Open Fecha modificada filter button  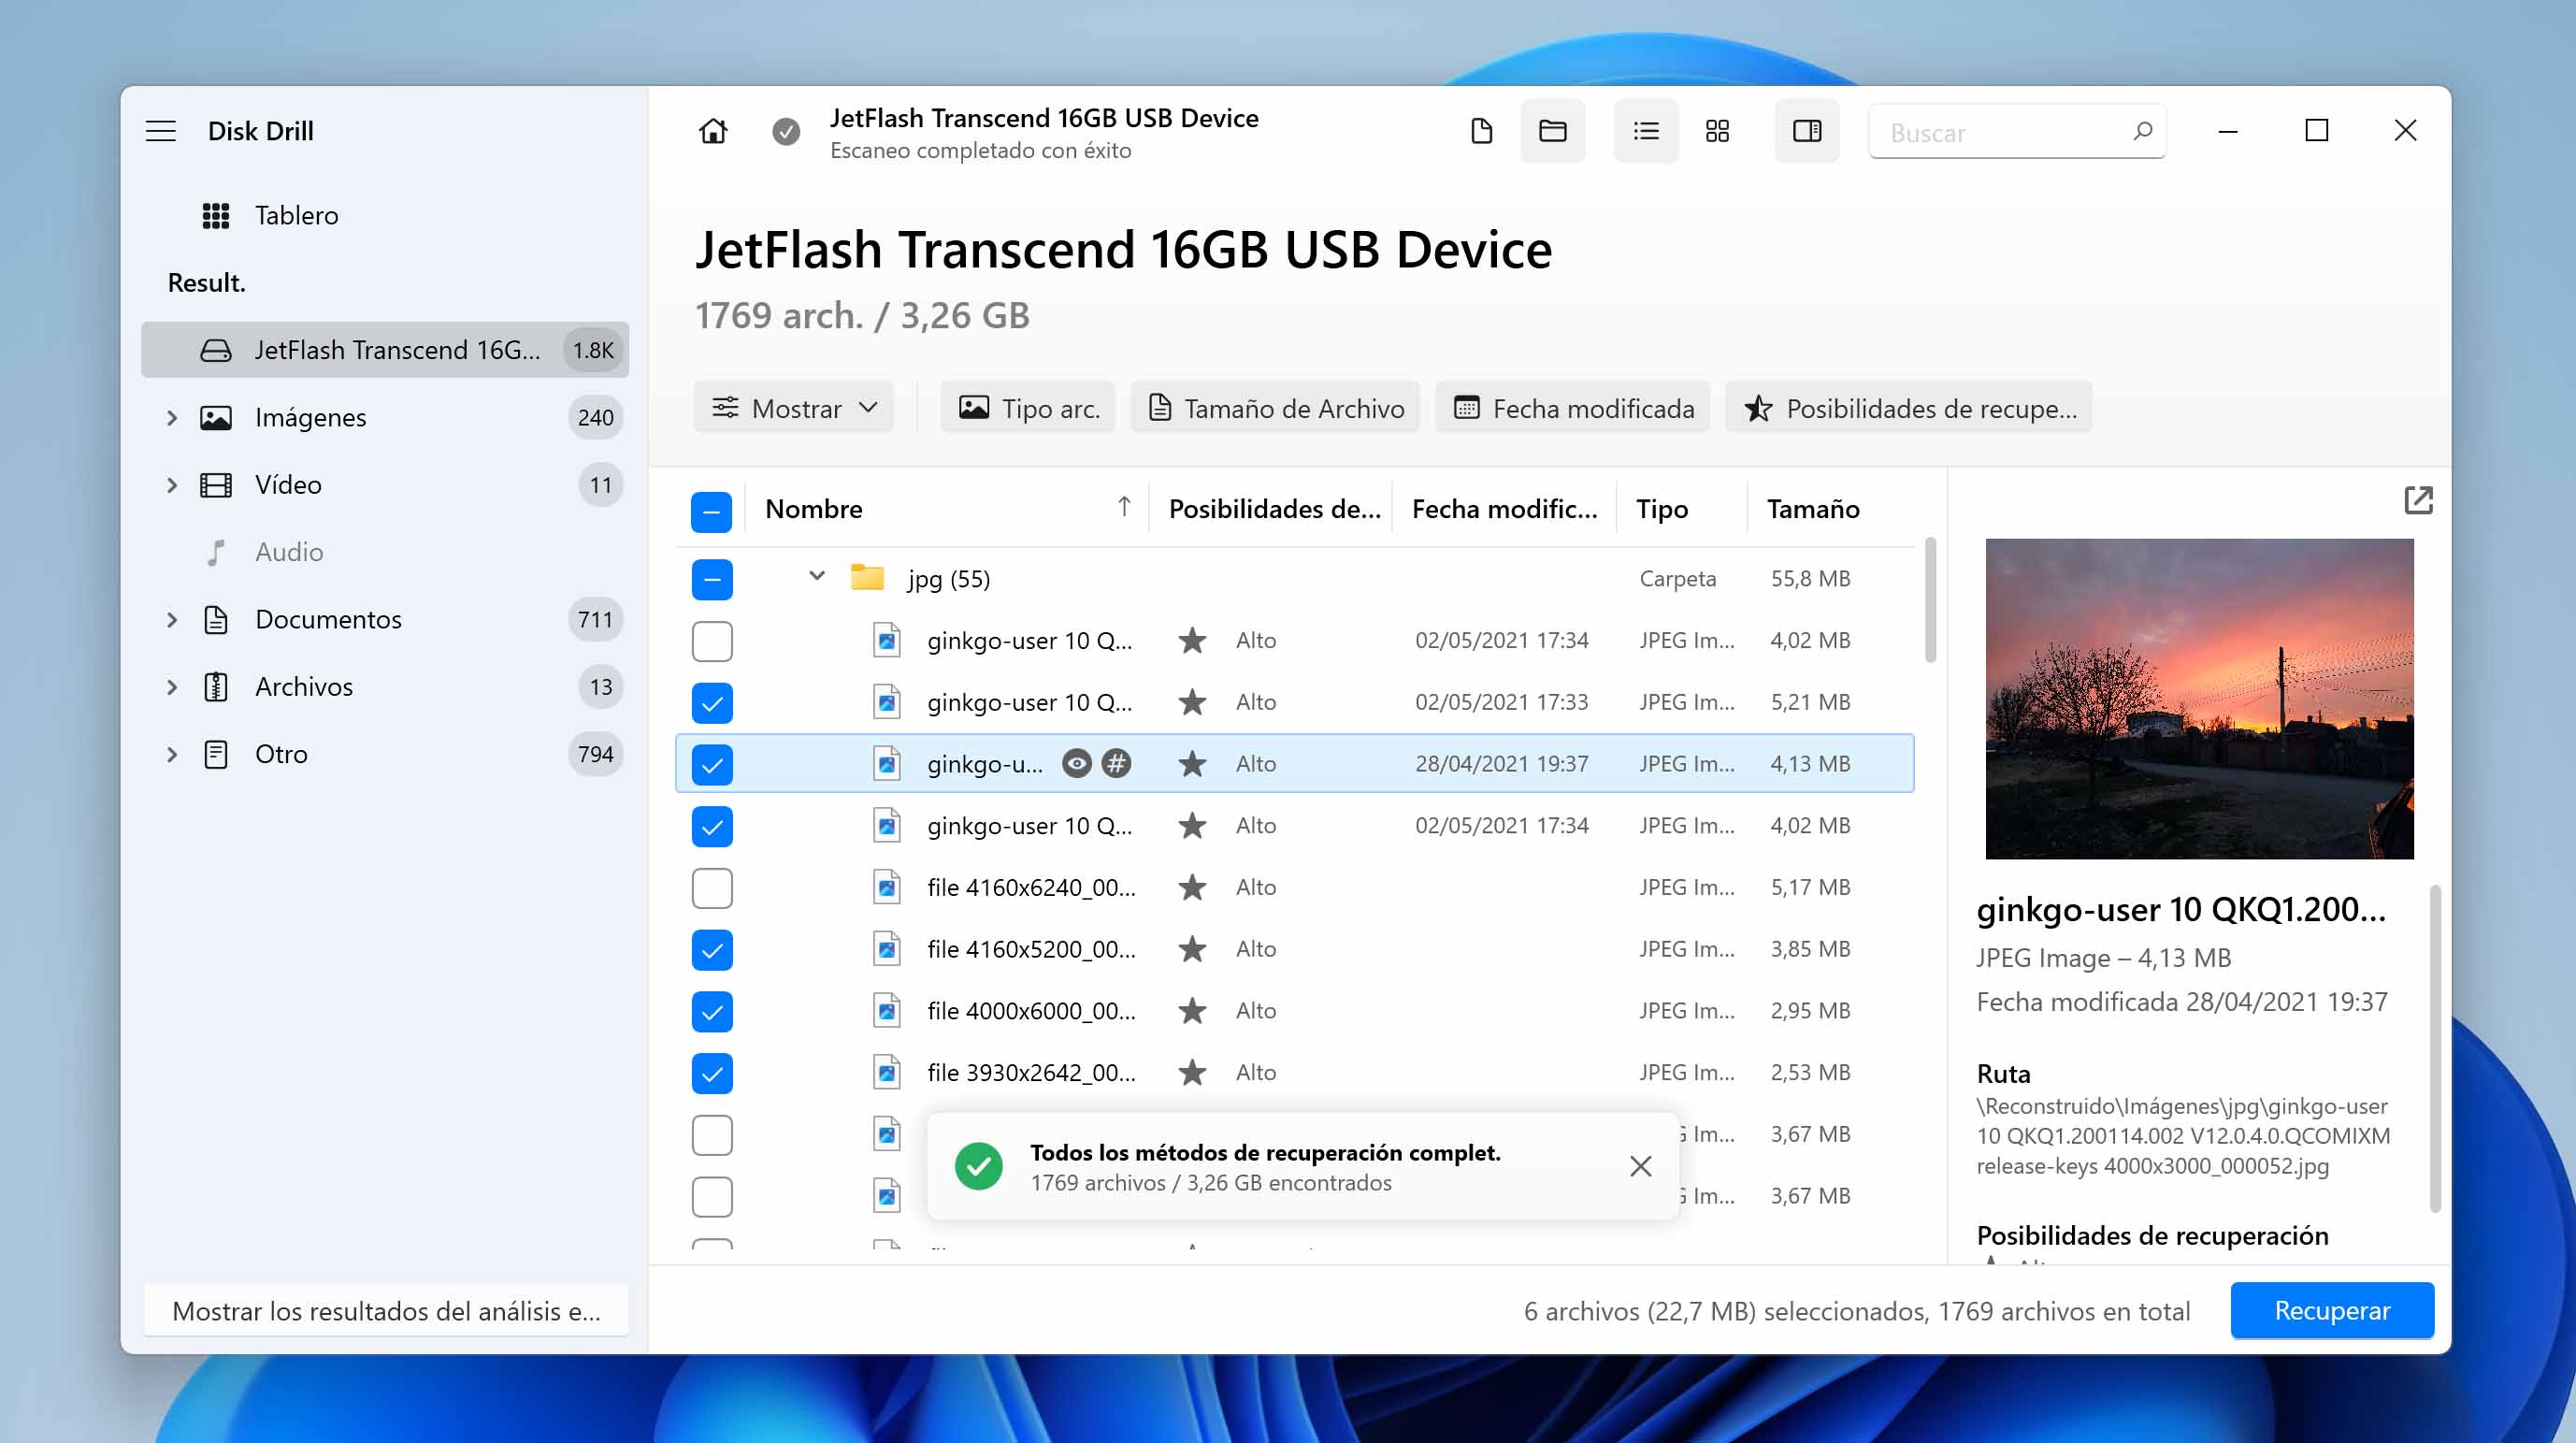point(1573,408)
